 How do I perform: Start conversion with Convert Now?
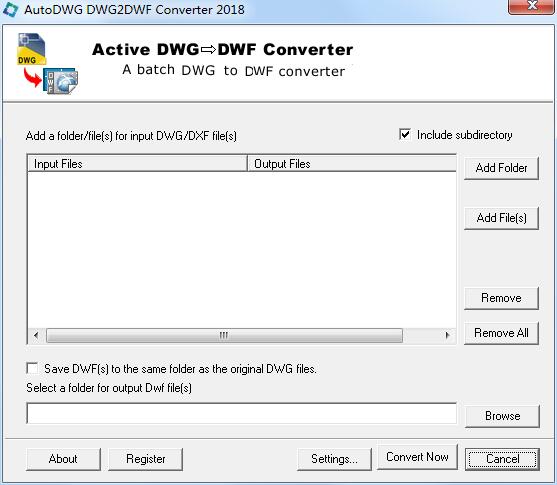pyautogui.click(x=417, y=457)
